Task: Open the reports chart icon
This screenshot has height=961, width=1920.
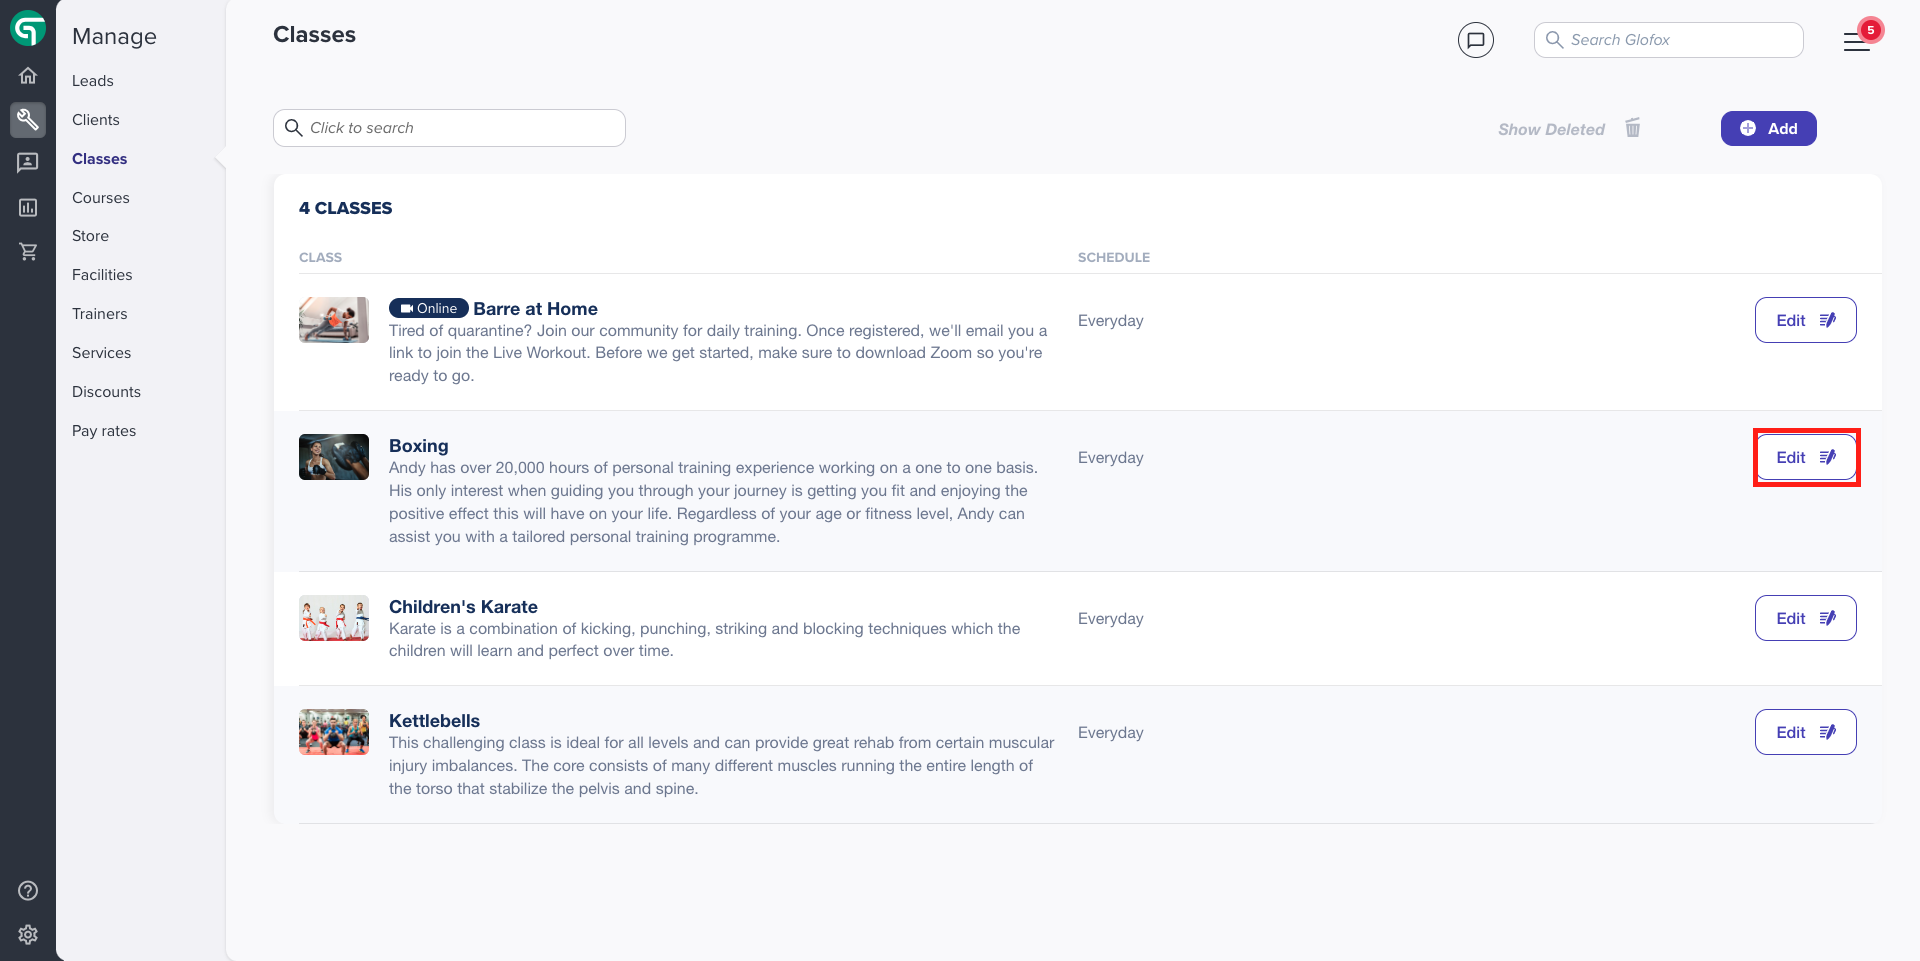Action: (28, 207)
